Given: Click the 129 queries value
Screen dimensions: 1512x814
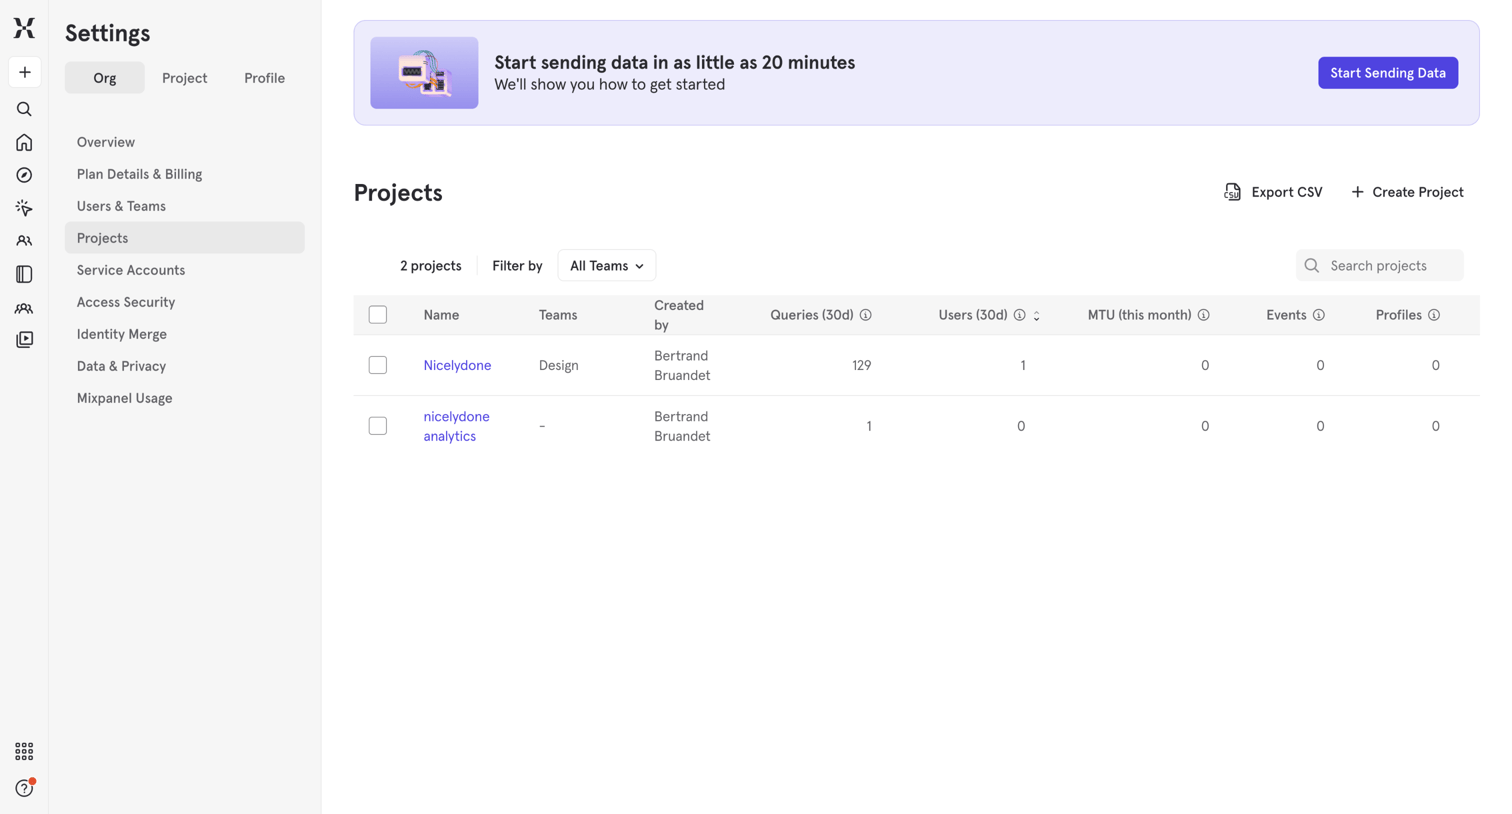Looking at the screenshot, I should coord(861,365).
